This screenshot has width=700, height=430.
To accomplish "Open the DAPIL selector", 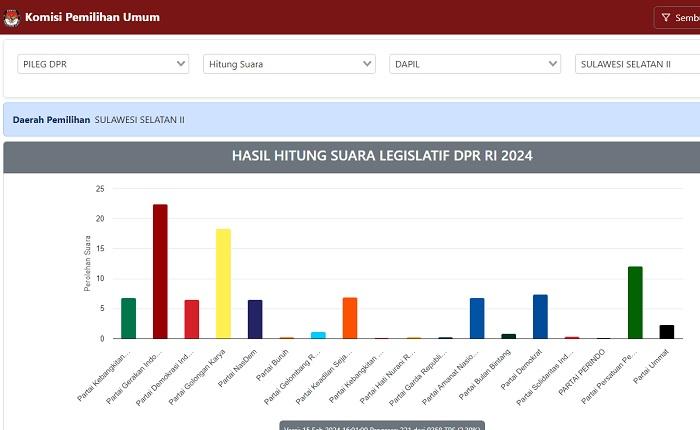I will coord(475,64).
